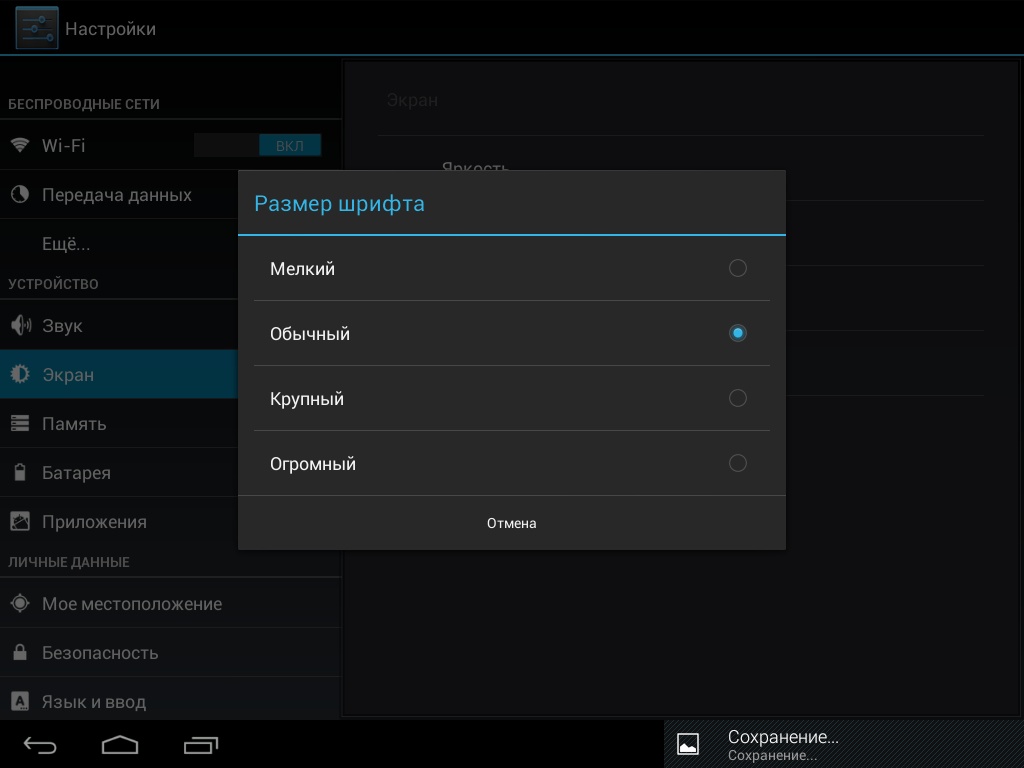Click the Wi-Fi signal icon
The height and width of the screenshot is (768, 1024).
[20, 146]
